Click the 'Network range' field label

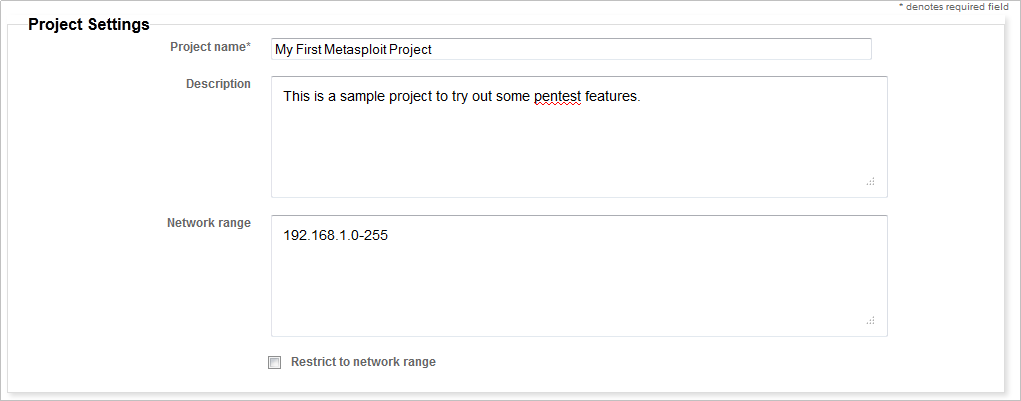[208, 223]
